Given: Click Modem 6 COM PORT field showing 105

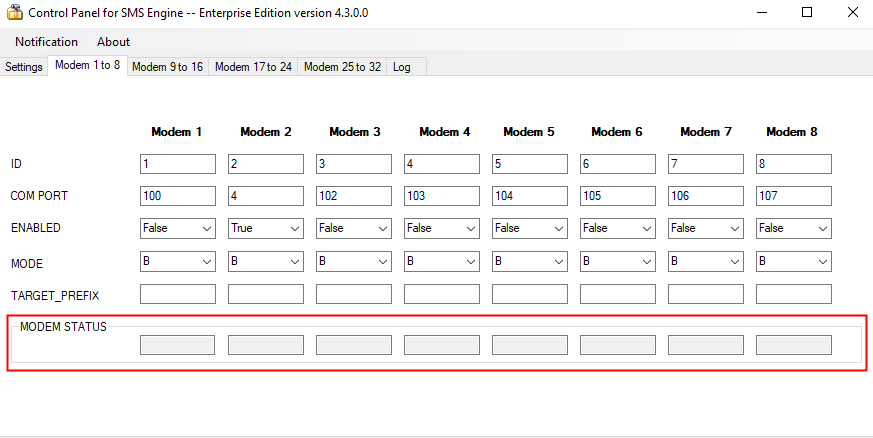Looking at the screenshot, I should click(618, 196).
